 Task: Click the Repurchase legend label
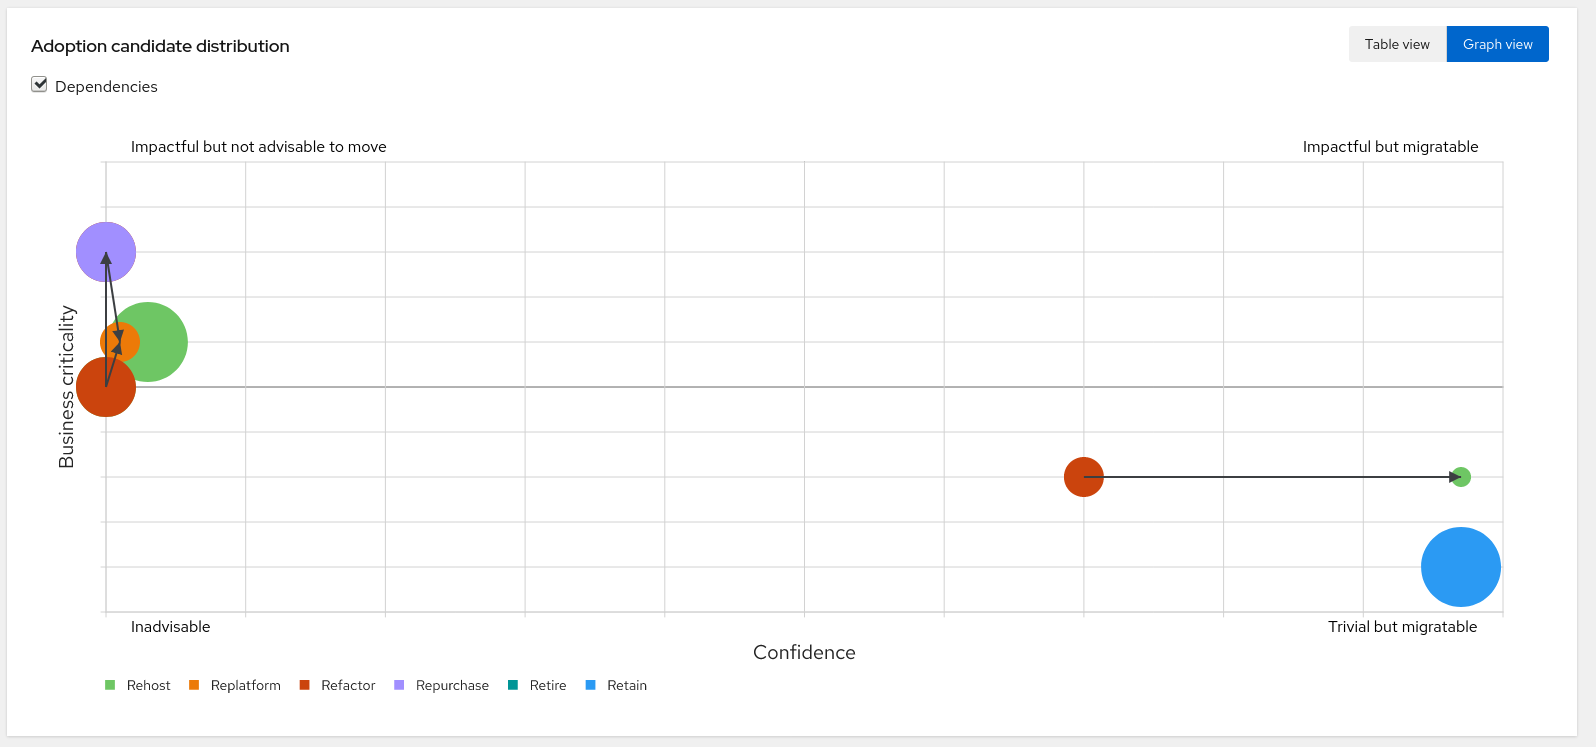pyautogui.click(x=452, y=685)
